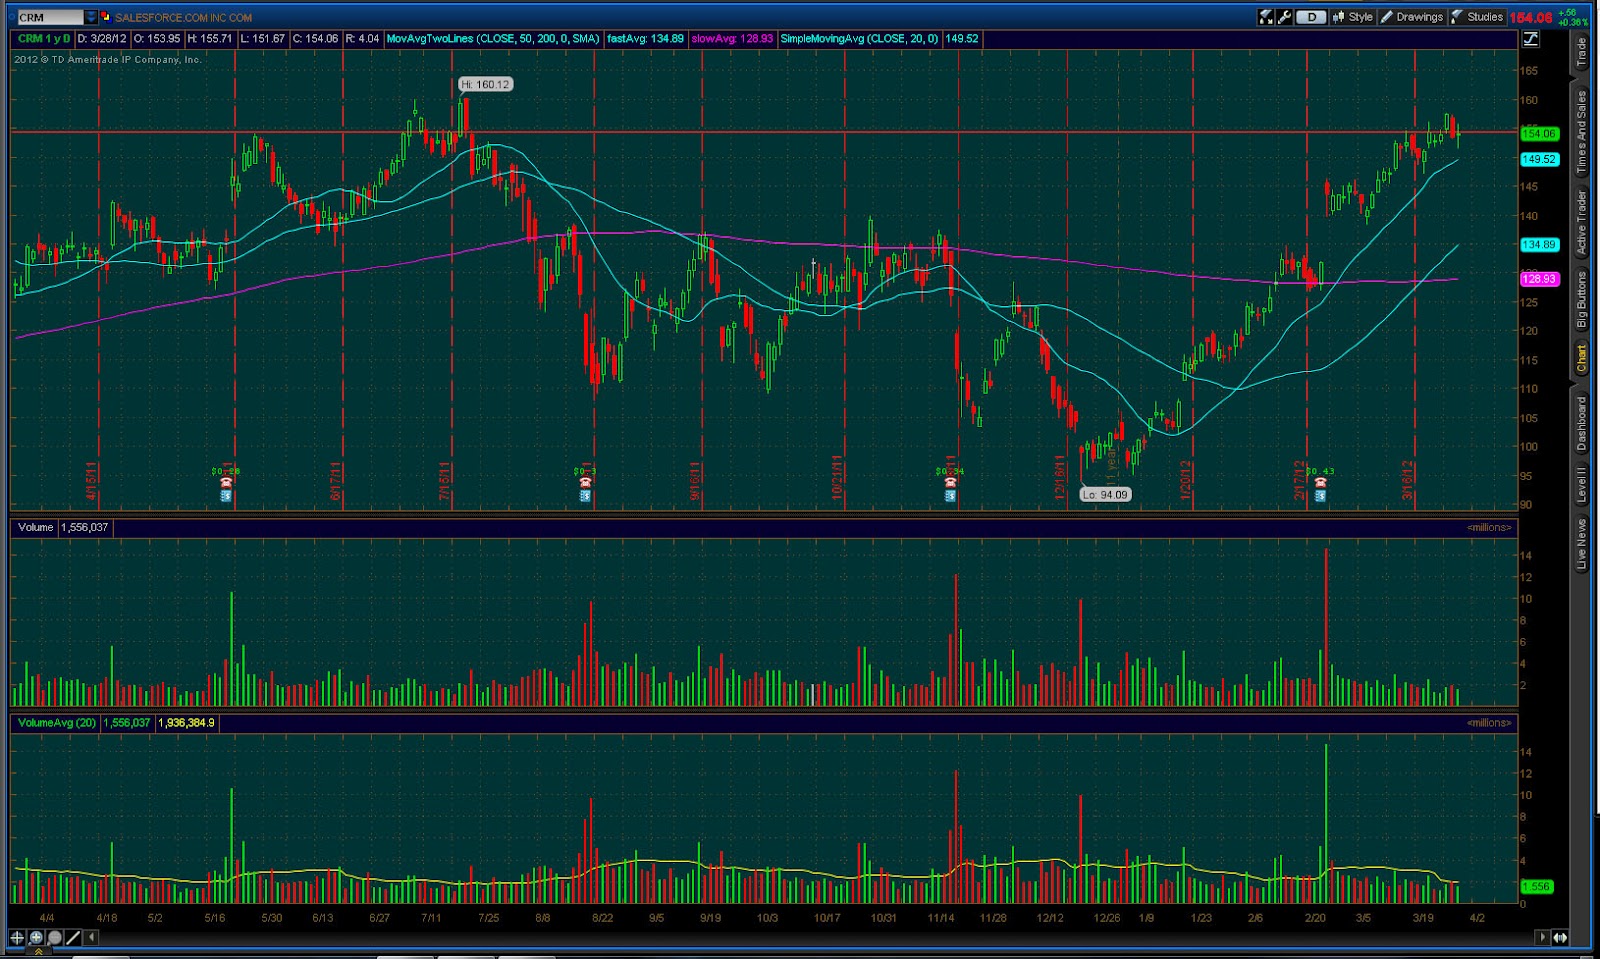
Task: Select the trendline drawing tool
Action: tap(72, 937)
